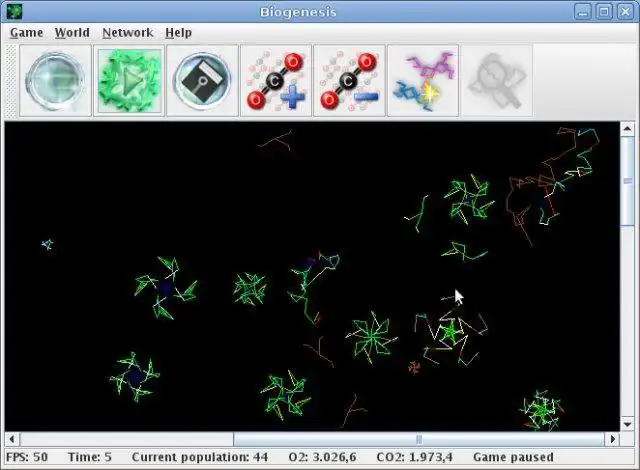
Task: Click the 'O2: 3.026,6' status text
Action: 322,457
